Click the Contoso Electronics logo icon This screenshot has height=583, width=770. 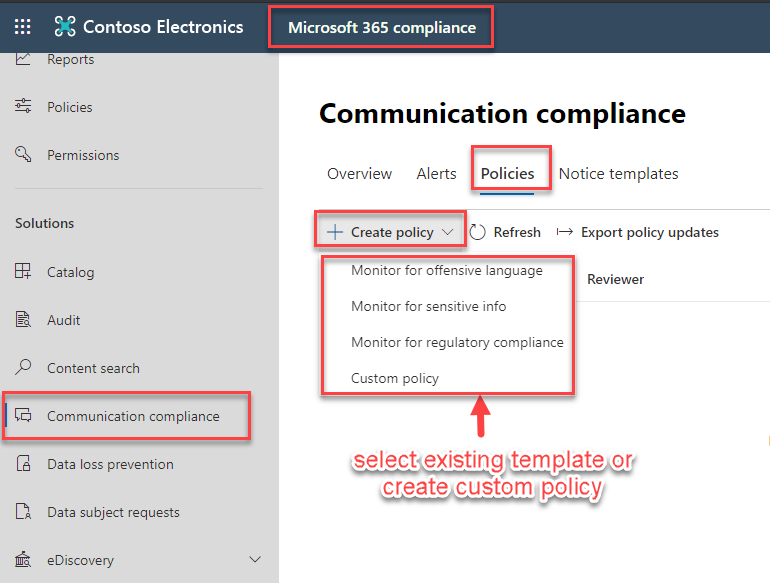coord(65,27)
